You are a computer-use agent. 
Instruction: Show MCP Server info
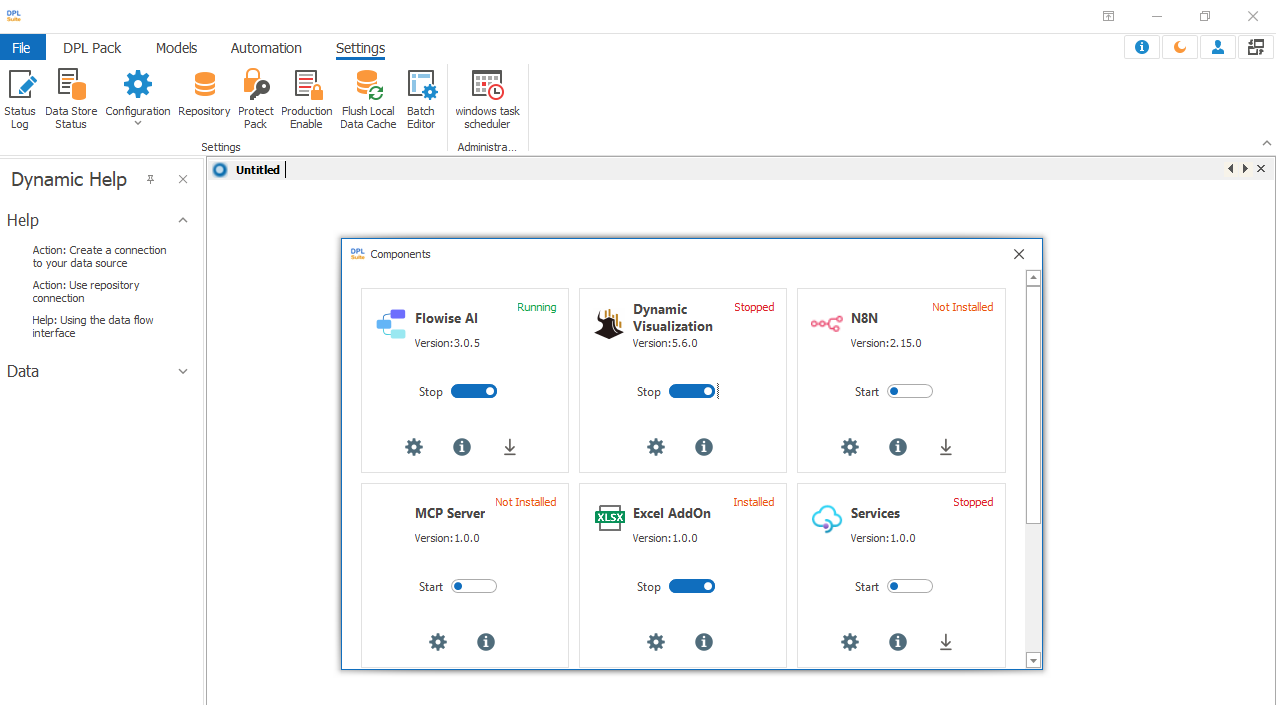[486, 642]
